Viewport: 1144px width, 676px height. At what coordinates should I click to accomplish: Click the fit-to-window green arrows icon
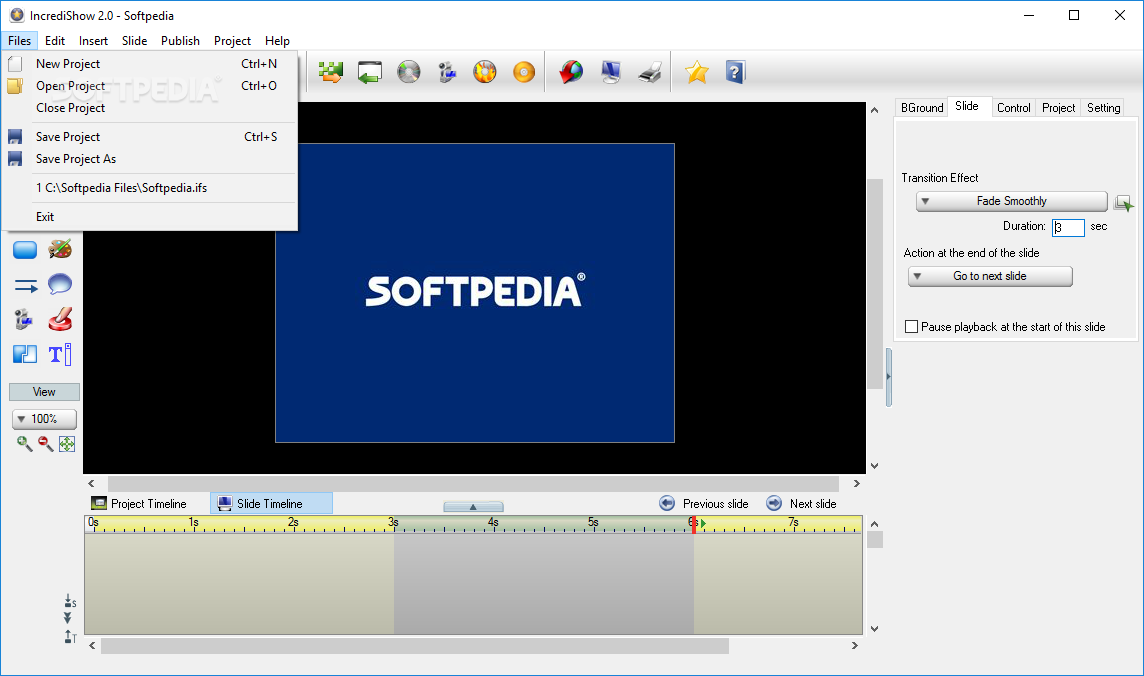(x=66, y=443)
